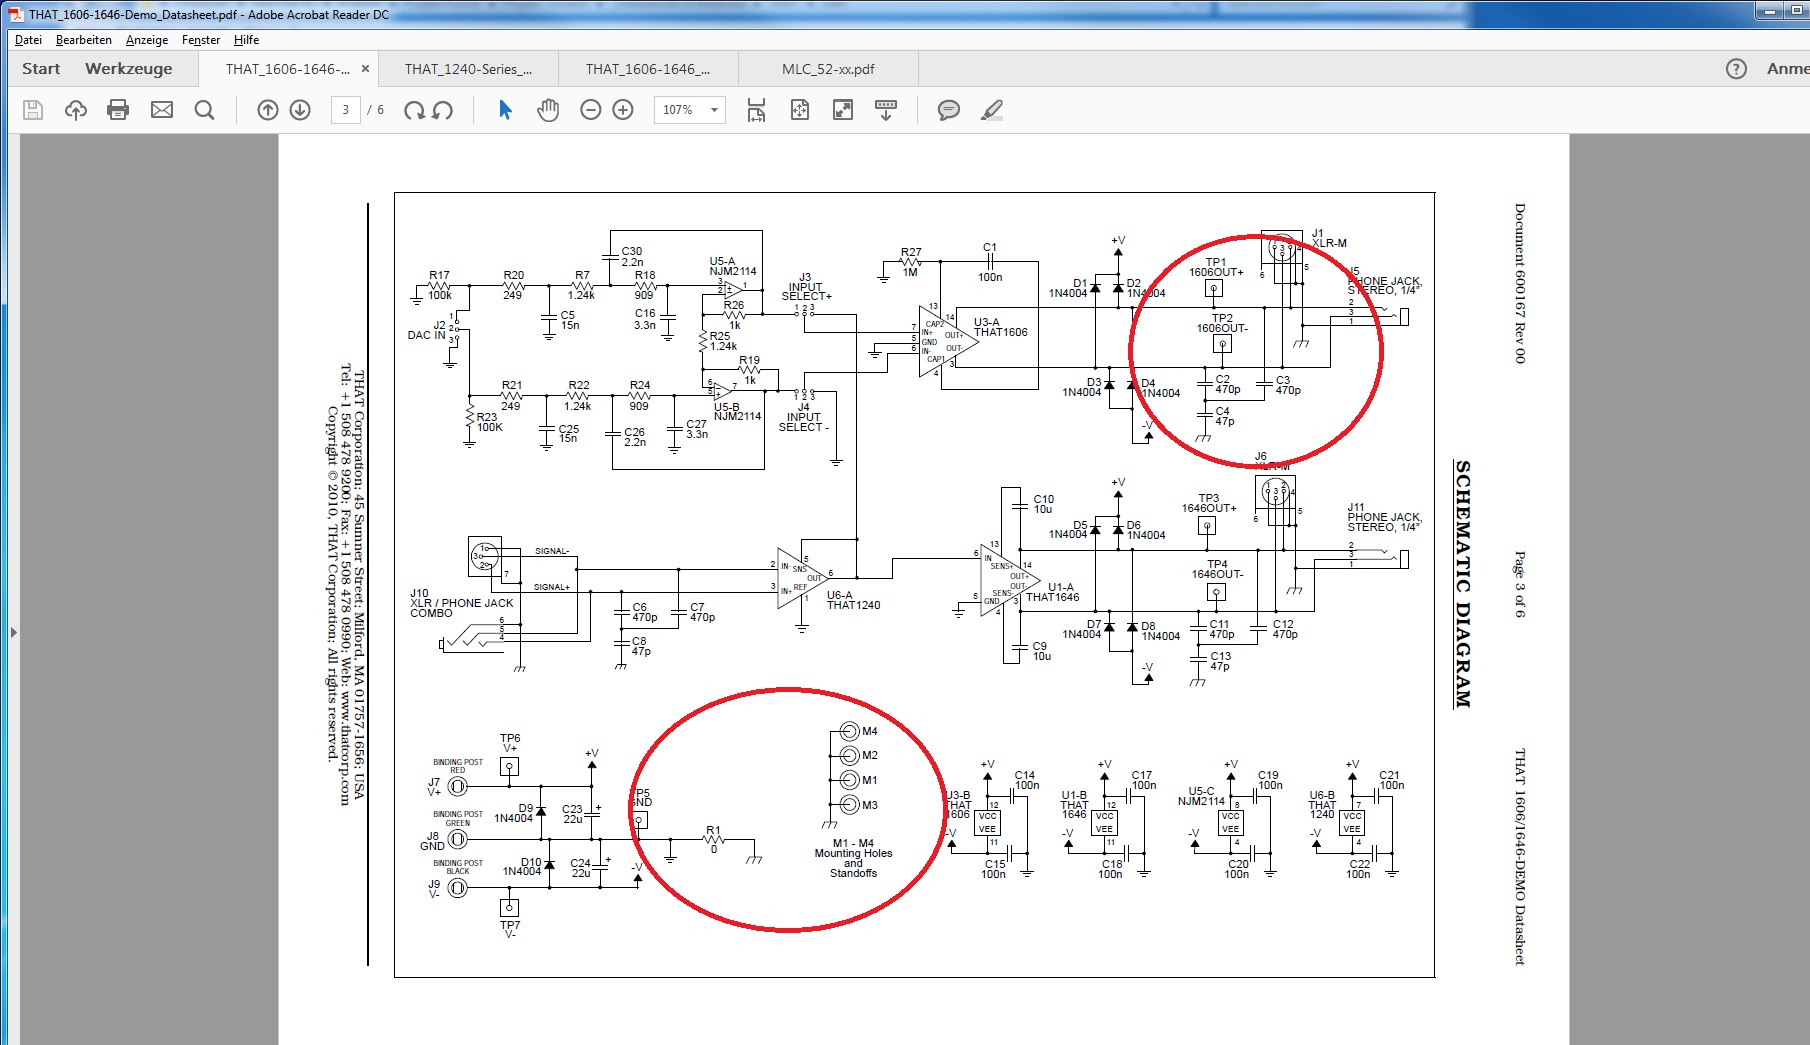
Task: Click the THAT1606 amplifier label
Action: point(1000,332)
